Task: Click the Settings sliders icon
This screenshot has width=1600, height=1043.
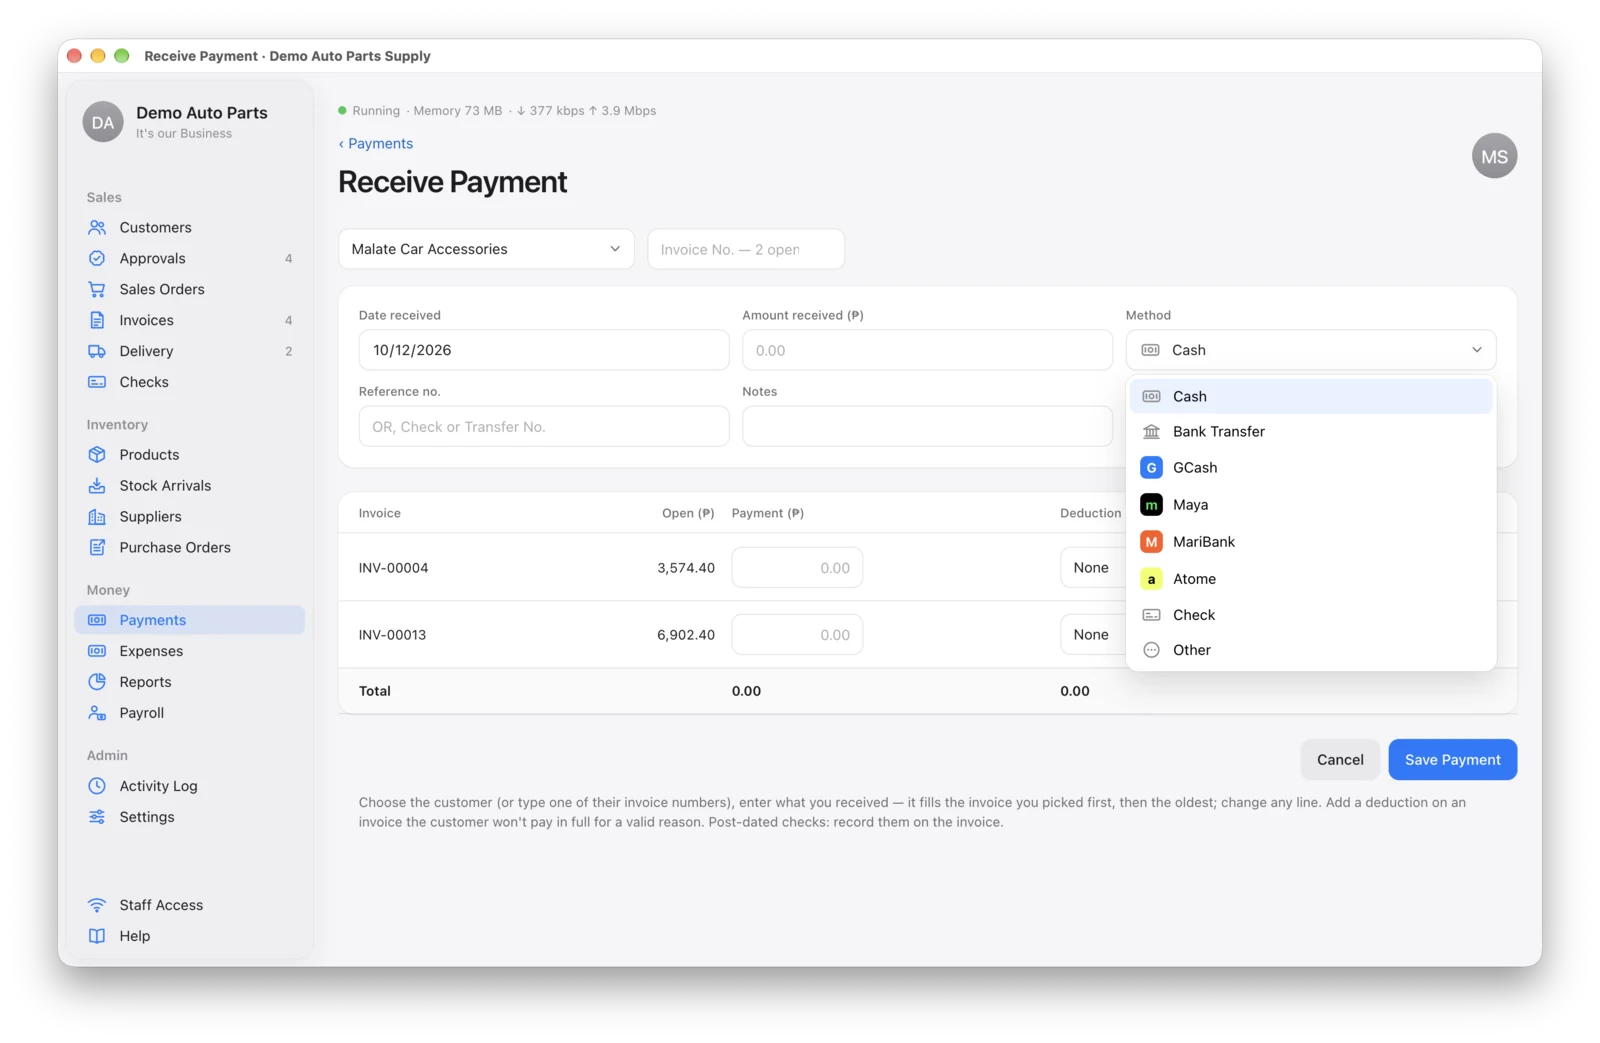Action: (x=97, y=818)
